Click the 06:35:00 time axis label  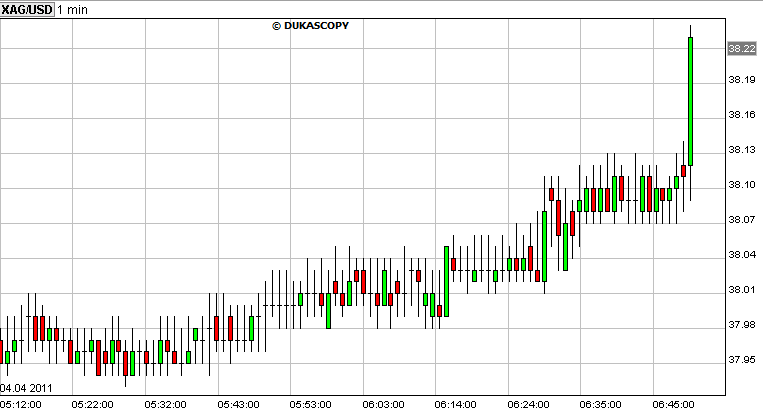tap(600, 404)
